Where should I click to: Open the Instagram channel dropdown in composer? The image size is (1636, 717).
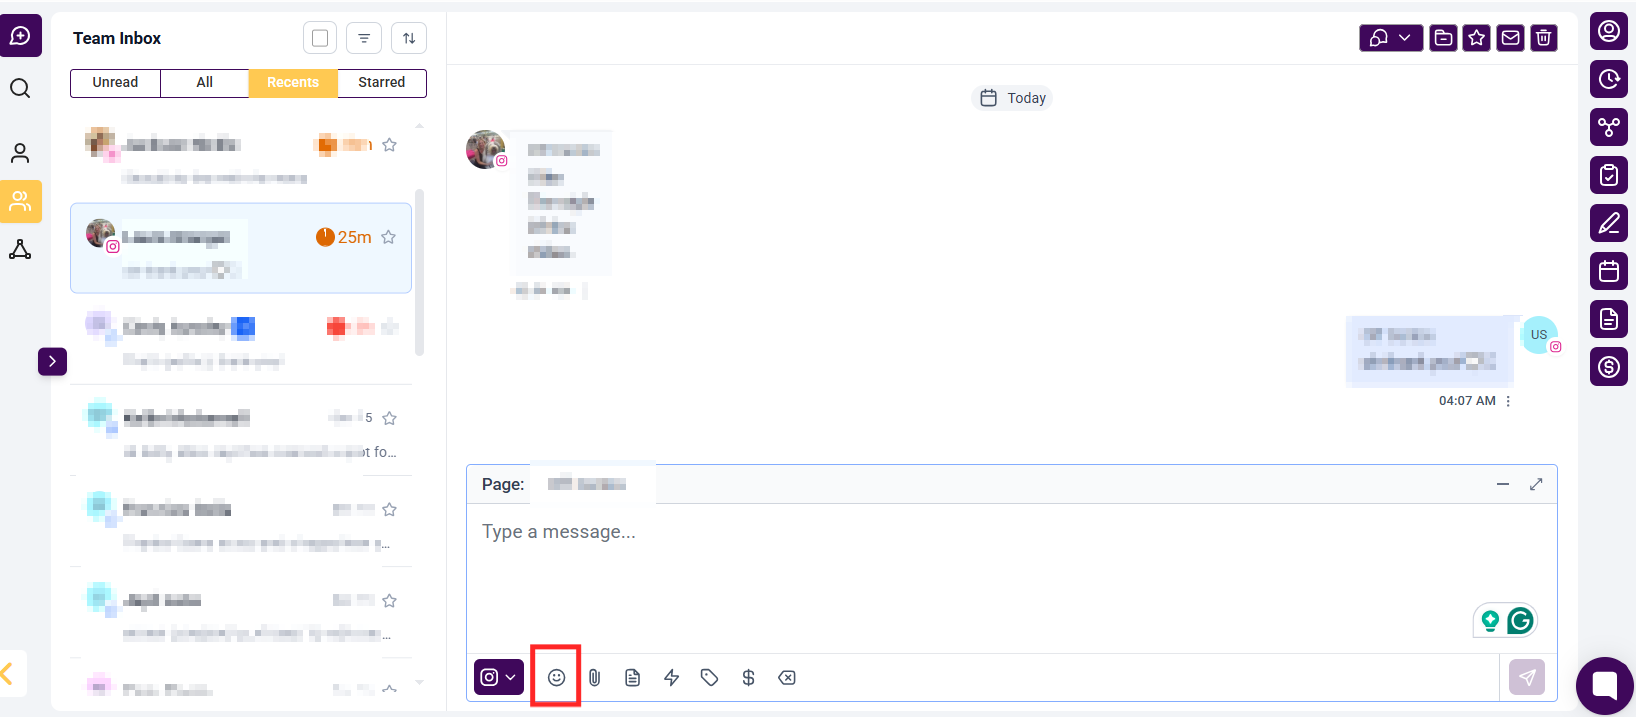click(x=498, y=677)
